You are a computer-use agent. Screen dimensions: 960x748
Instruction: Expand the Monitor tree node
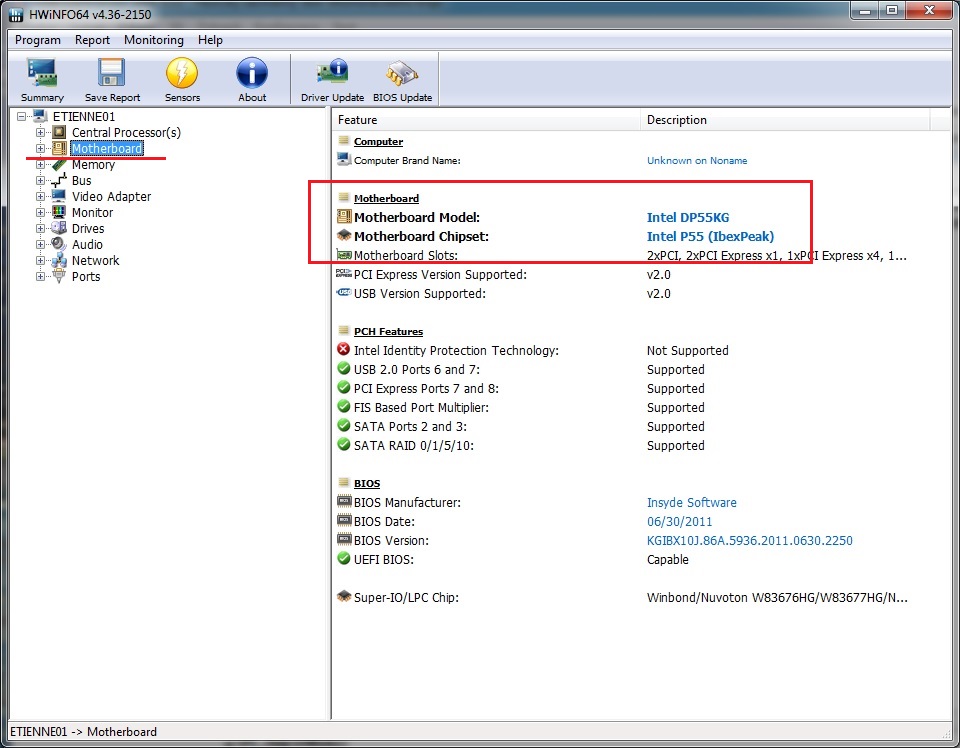coord(40,212)
